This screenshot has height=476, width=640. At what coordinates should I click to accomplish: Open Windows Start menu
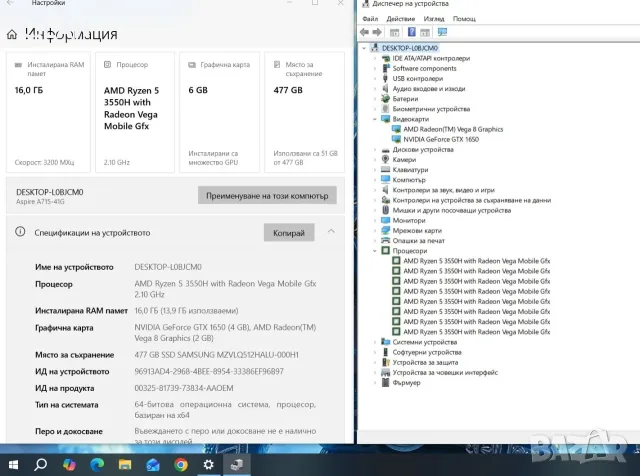[13, 465]
